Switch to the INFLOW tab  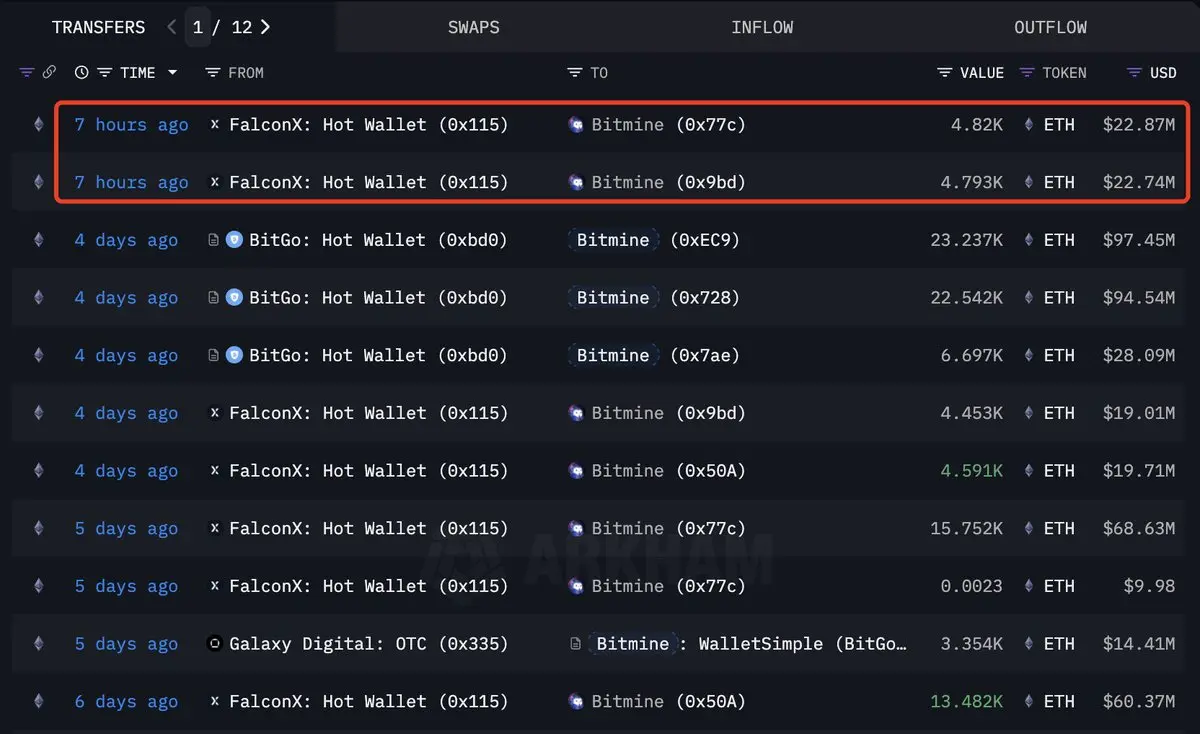pos(762,27)
